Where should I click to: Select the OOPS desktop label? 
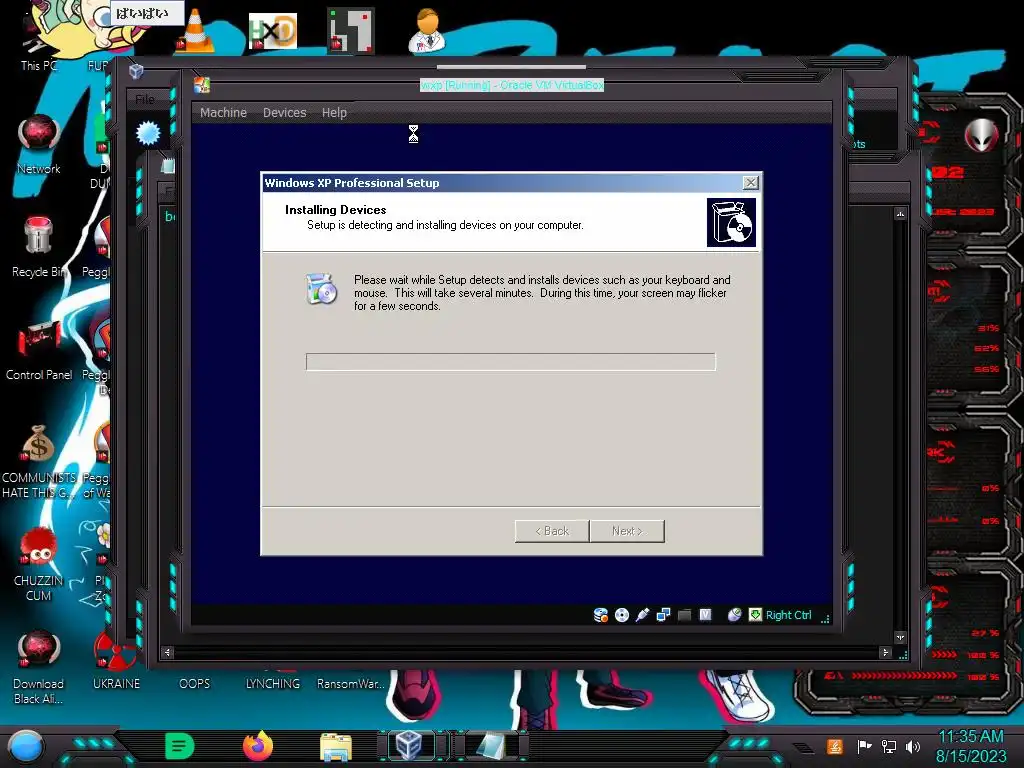point(195,684)
